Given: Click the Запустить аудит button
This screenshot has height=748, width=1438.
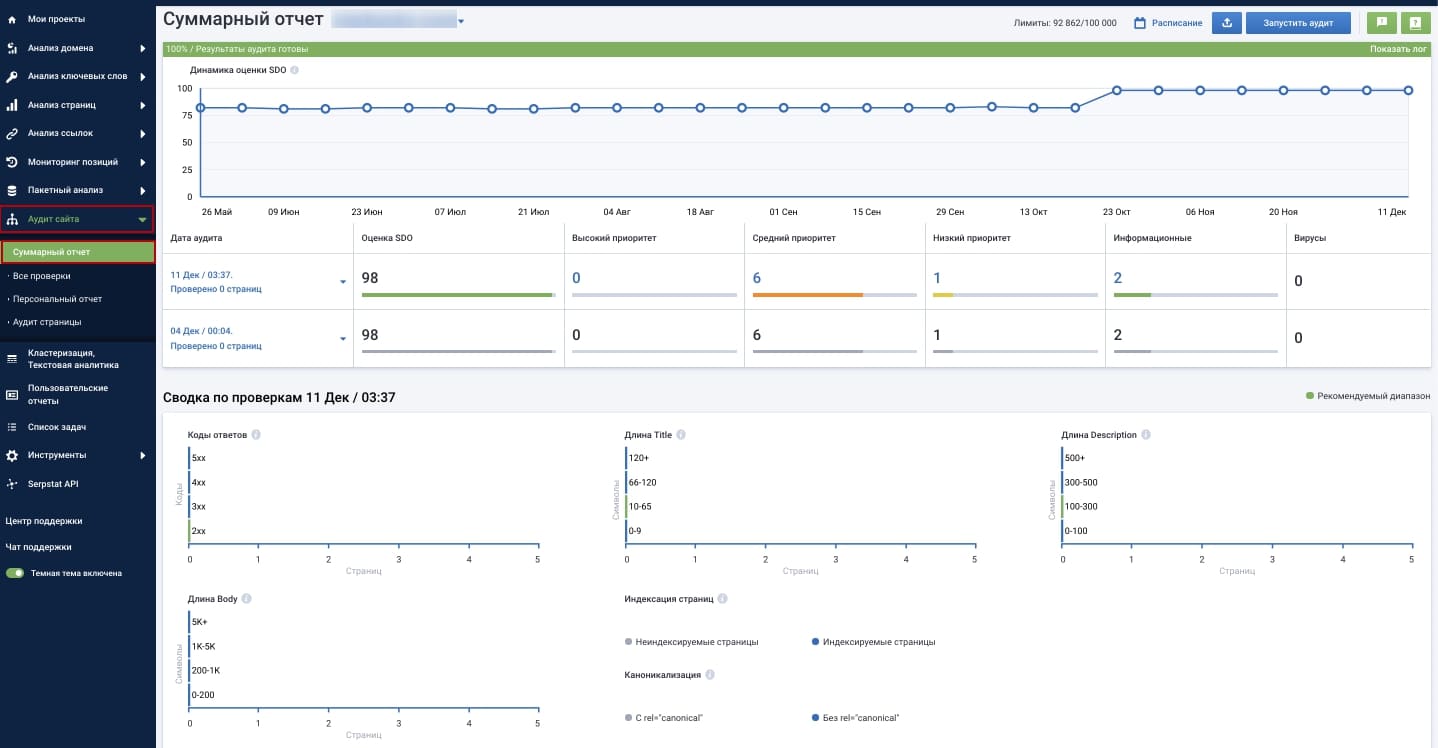Looking at the screenshot, I should 1298,23.
